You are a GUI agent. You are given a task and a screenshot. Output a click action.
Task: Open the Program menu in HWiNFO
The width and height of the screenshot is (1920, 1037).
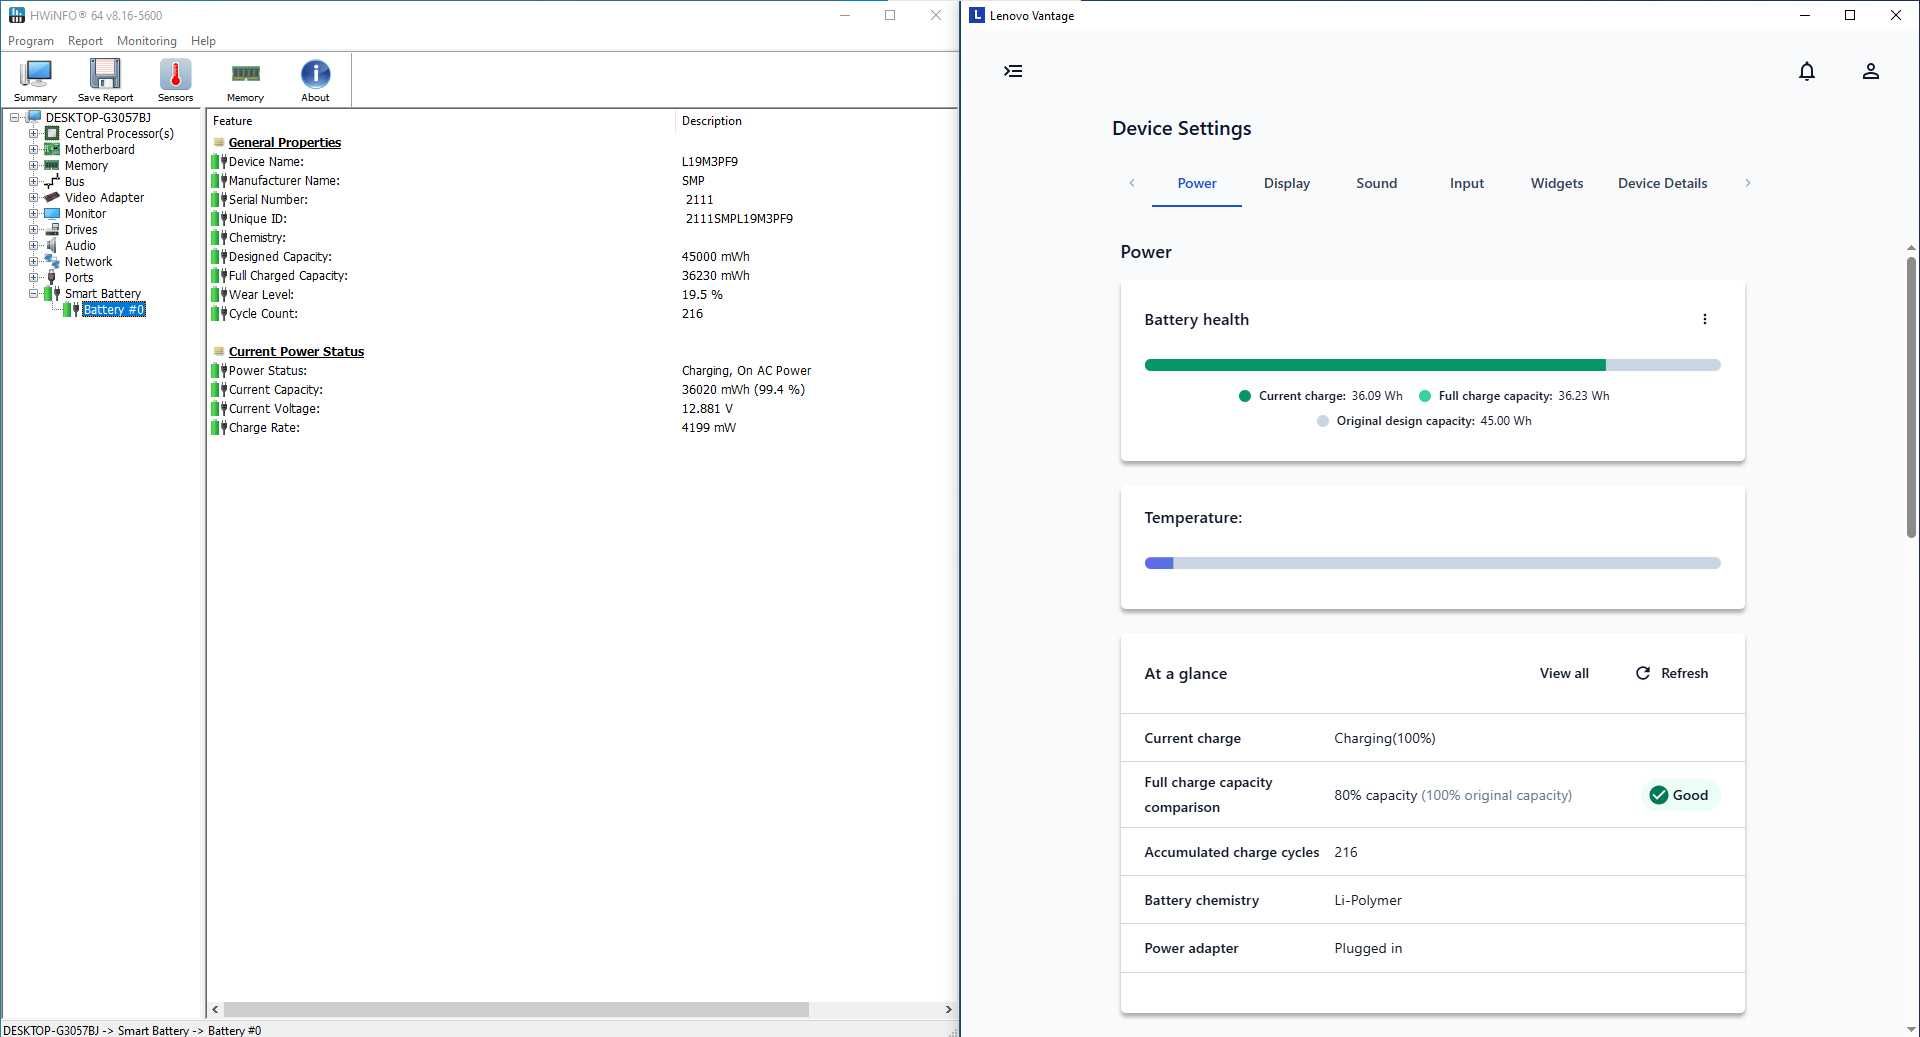[x=31, y=41]
